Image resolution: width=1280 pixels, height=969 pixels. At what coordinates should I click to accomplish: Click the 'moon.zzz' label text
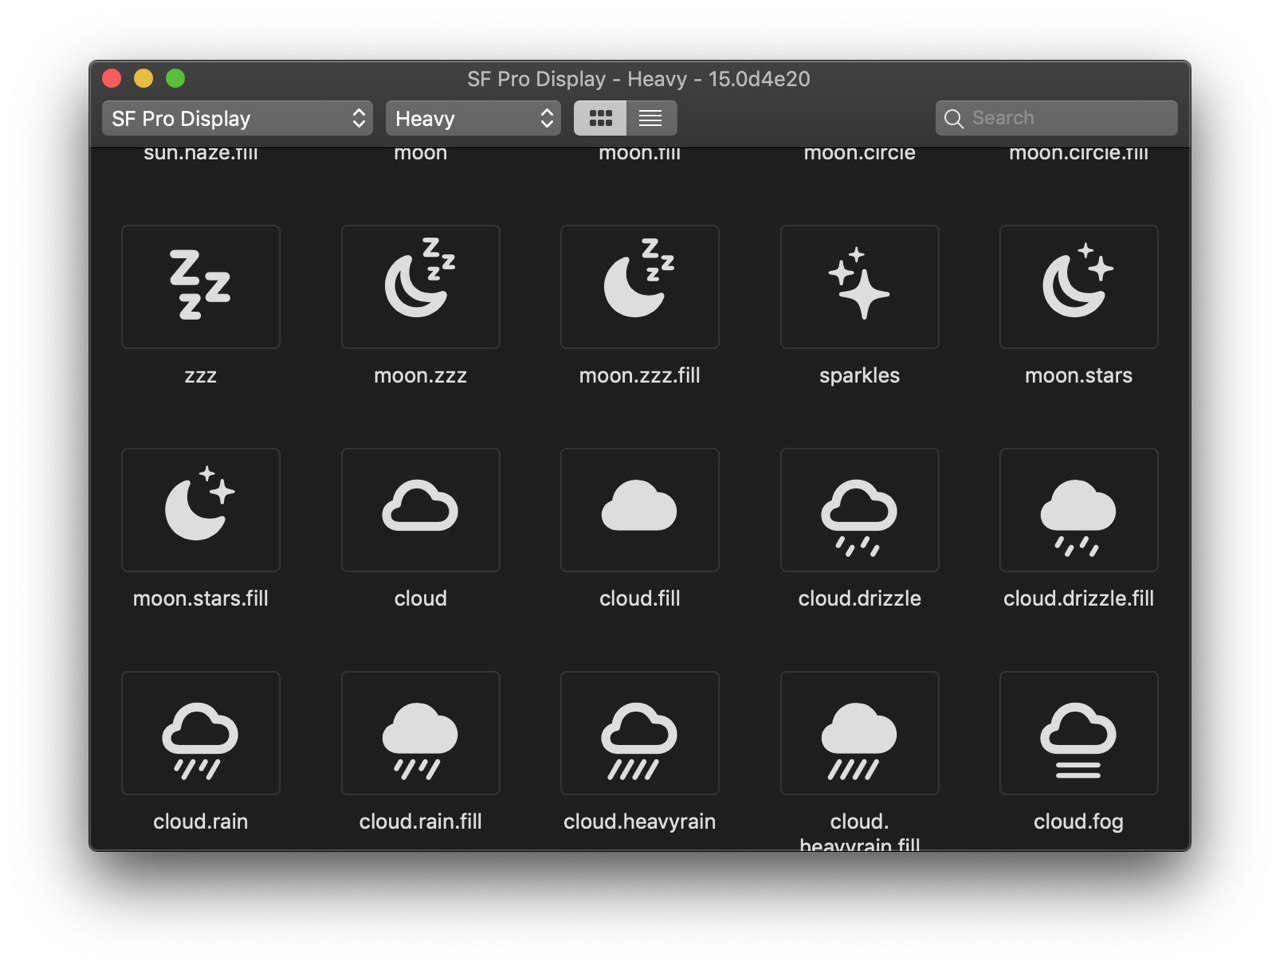(x=420, y=376)
